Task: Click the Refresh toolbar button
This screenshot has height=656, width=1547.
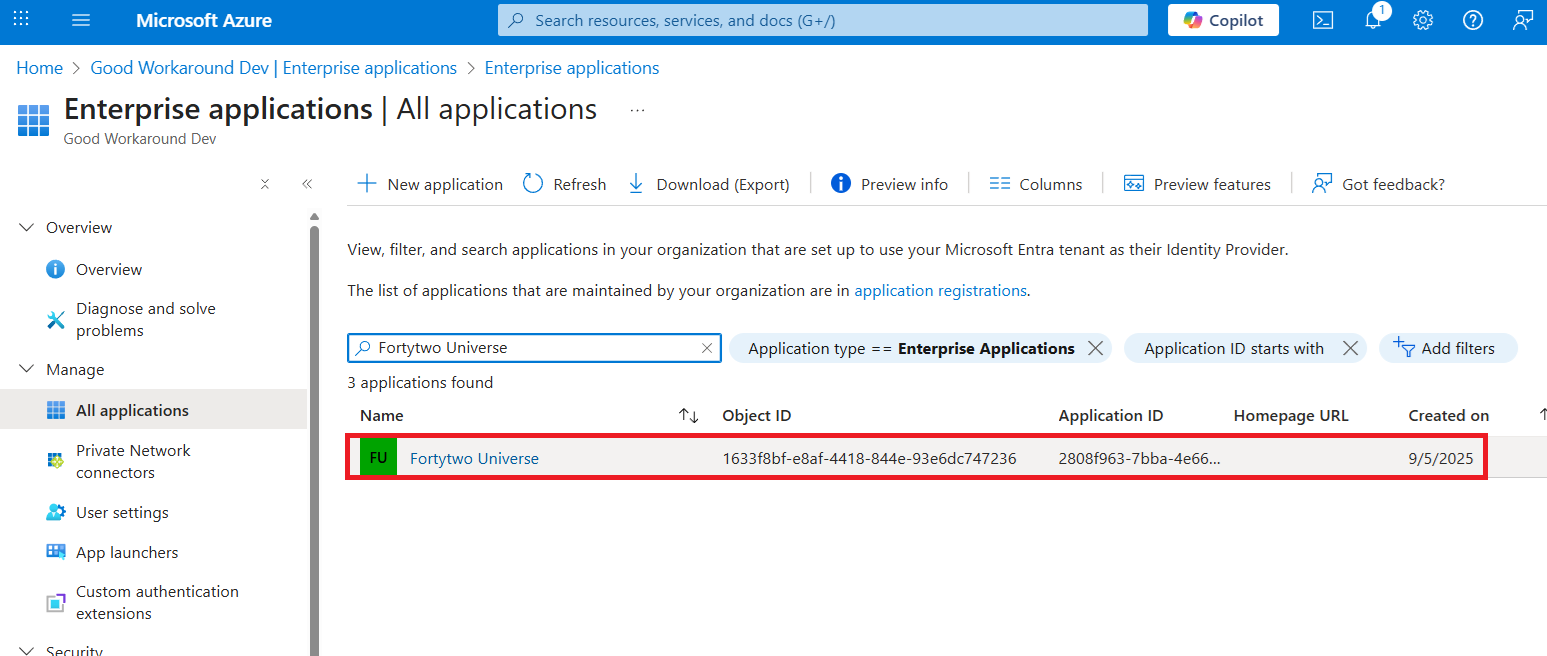Action: pyautogui.click(x=565, y=184)
